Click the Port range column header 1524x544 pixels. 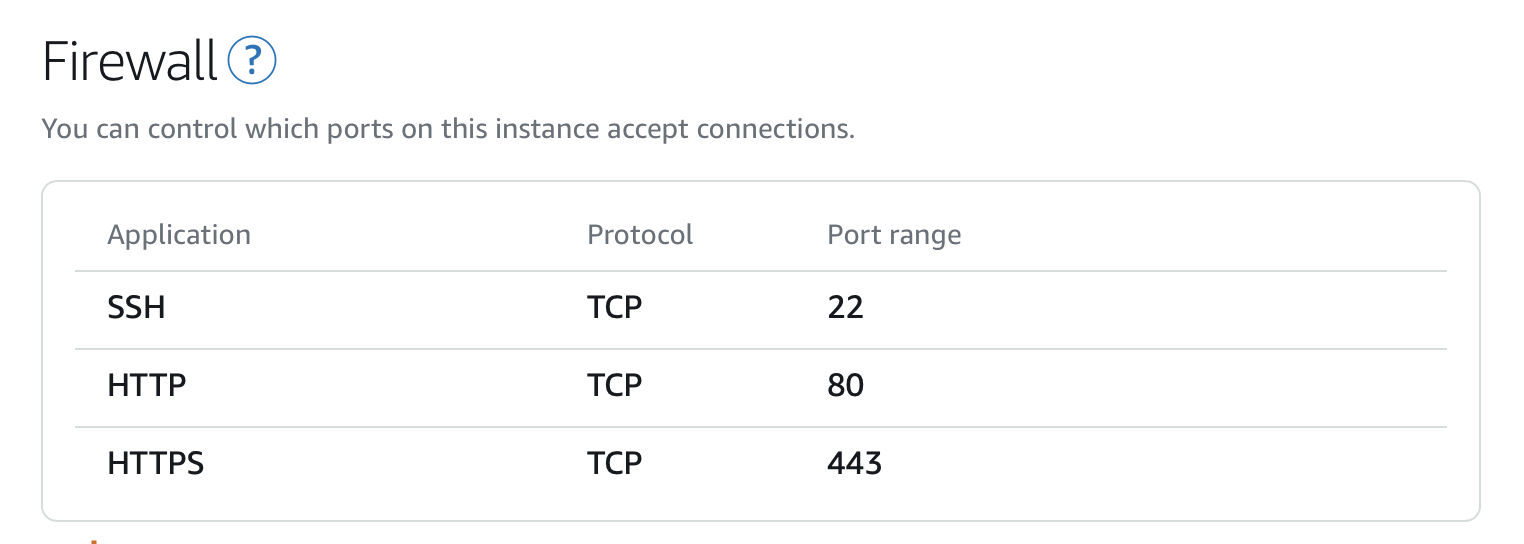[894, 235]
